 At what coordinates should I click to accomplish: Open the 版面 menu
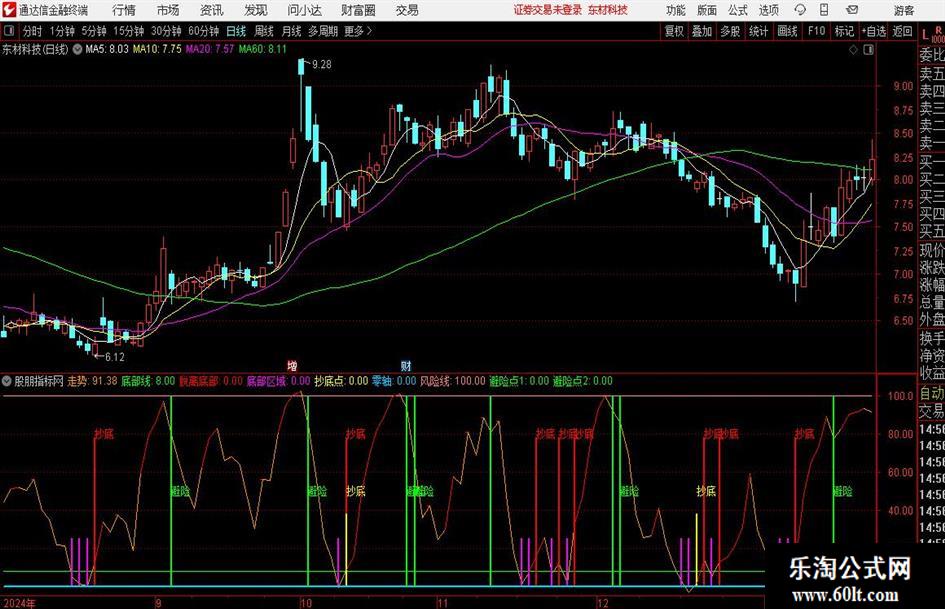click(x=706, y=10)
